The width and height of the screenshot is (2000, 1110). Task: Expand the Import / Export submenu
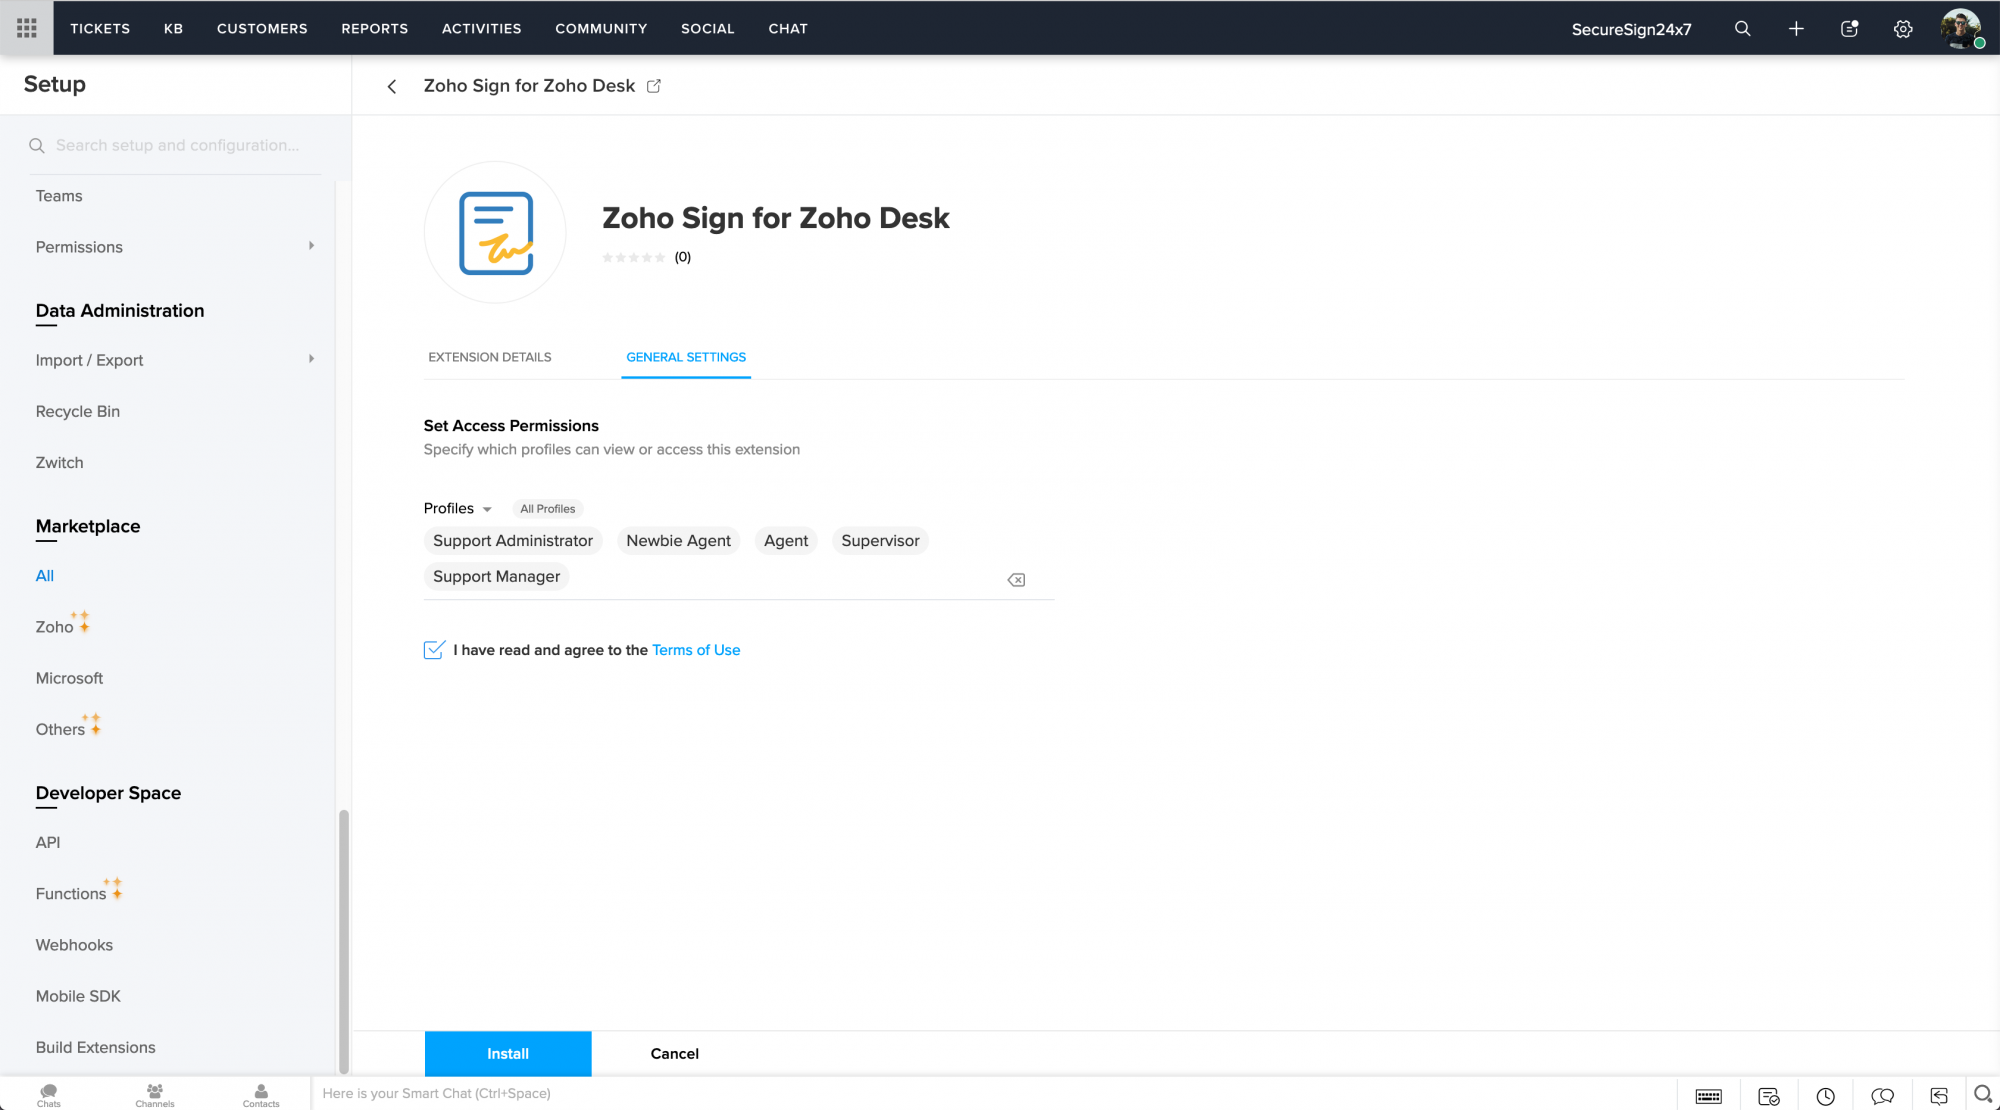[x=311, y=359]
